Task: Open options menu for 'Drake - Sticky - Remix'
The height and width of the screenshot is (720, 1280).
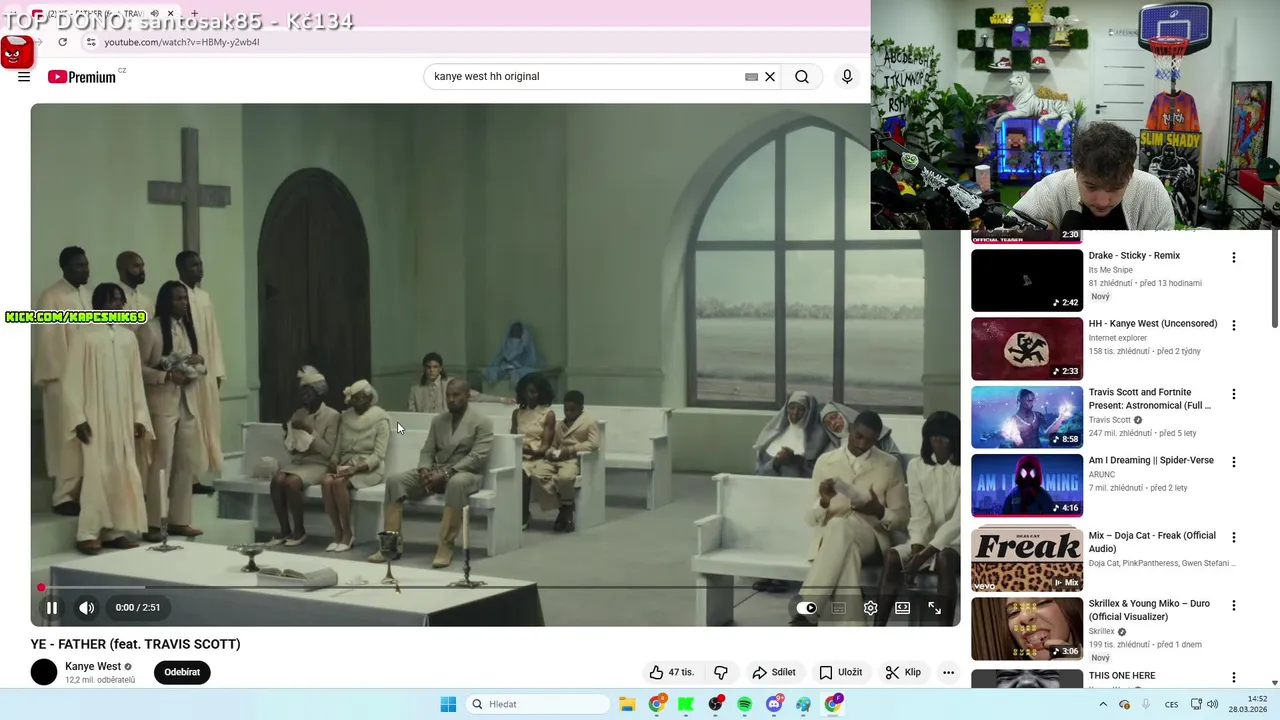Action: click(1233, 257)
